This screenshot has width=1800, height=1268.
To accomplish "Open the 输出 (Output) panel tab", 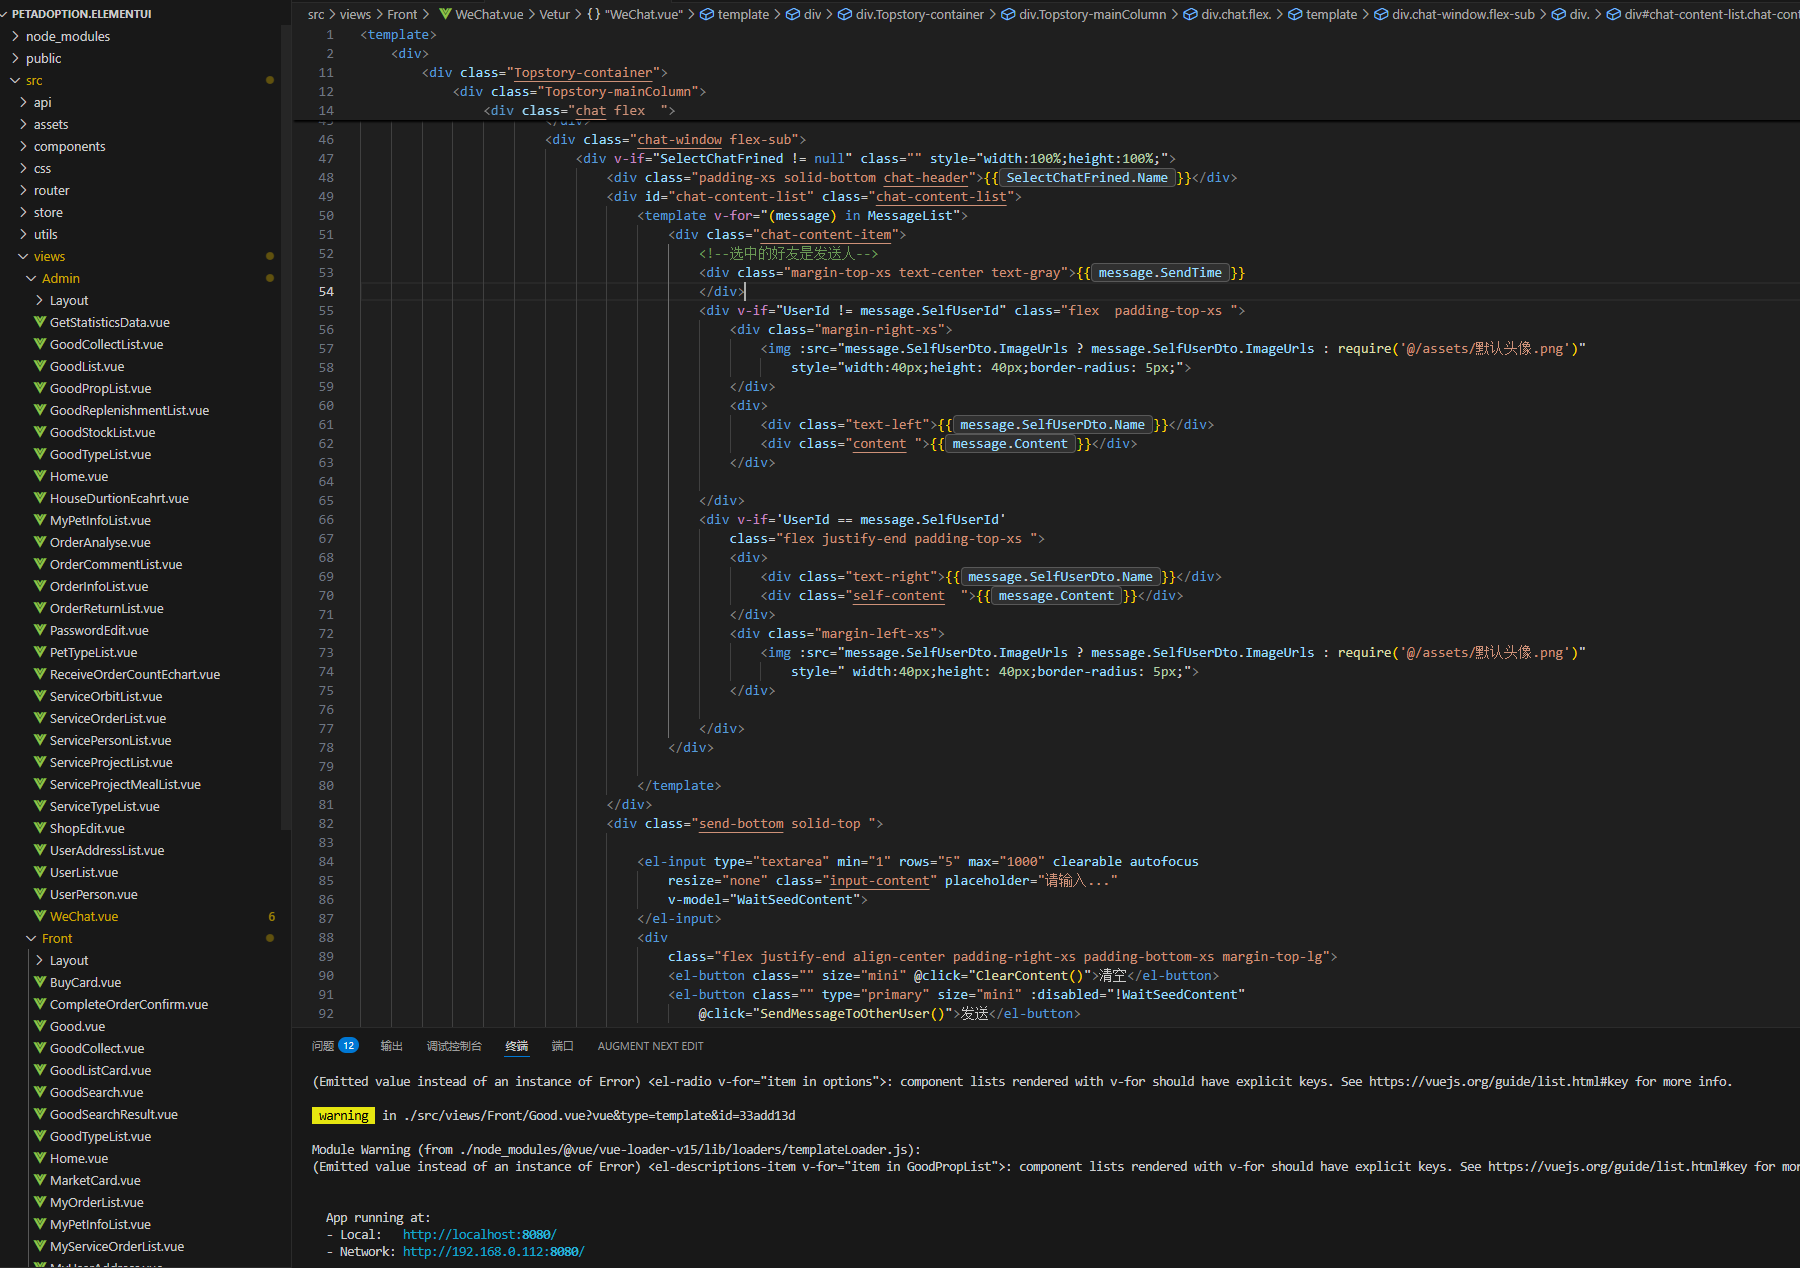I will [x=391, y=1046].
